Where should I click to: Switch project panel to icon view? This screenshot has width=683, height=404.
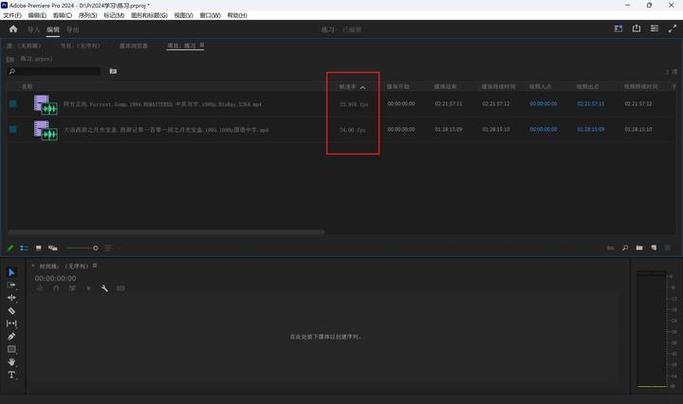click(38, 248)
